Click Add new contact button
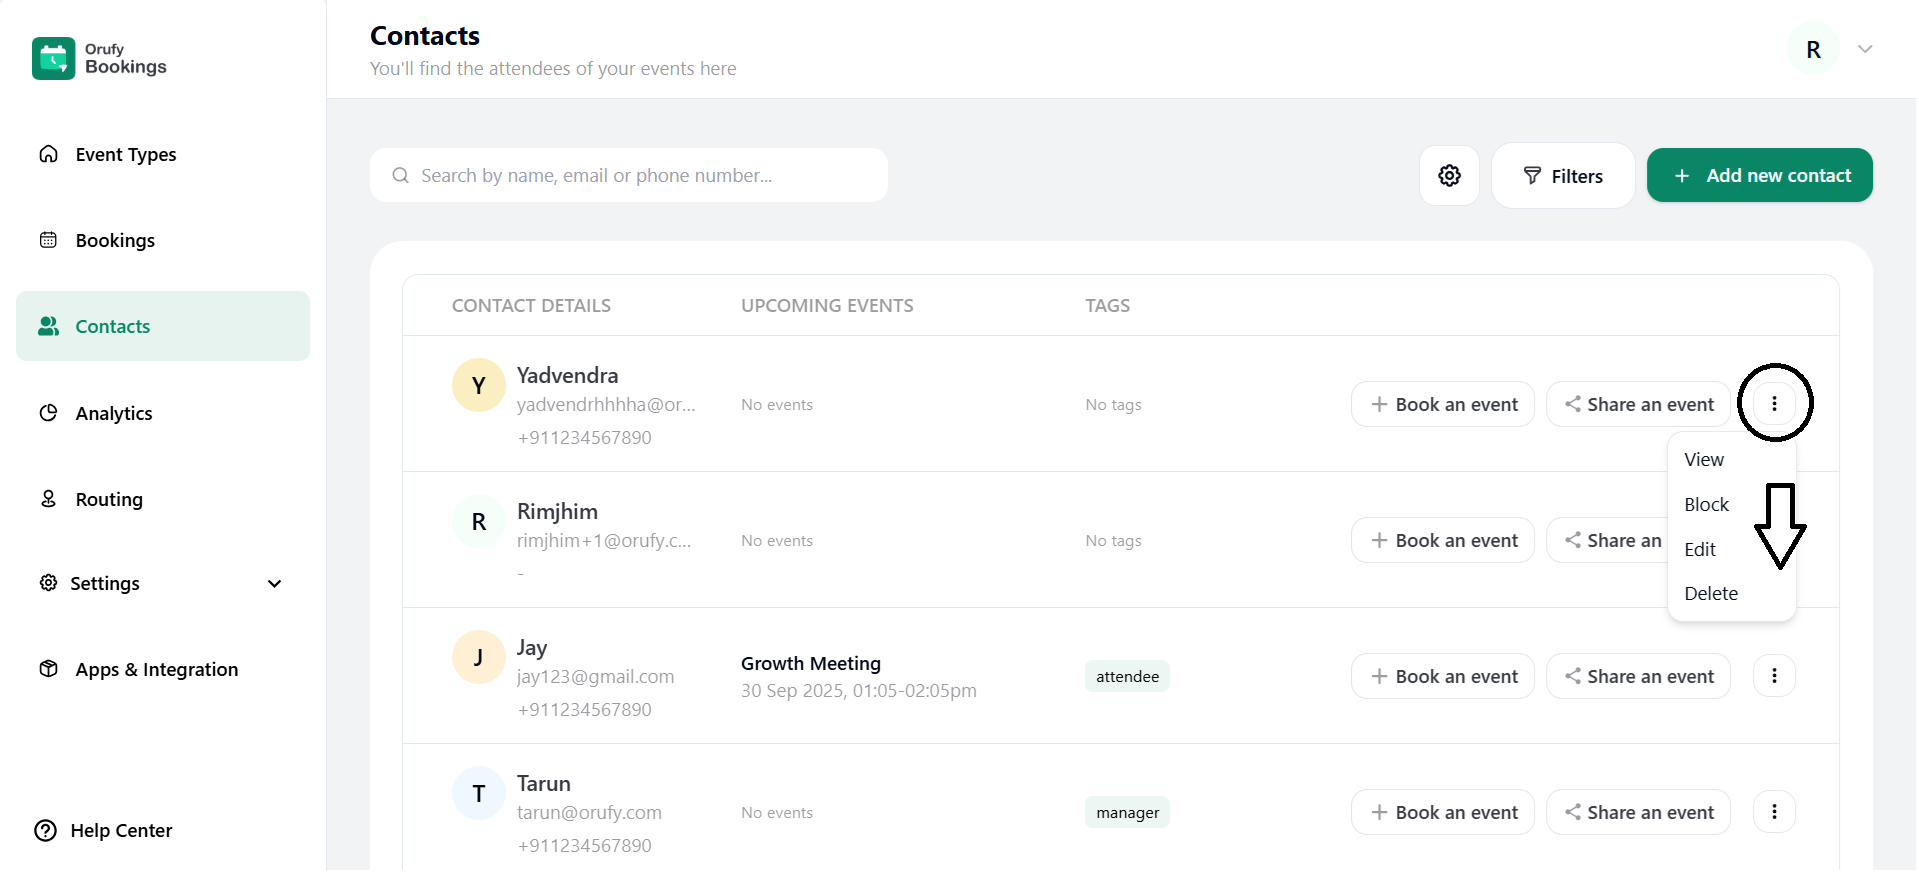The image size is (1919, 876). pyautogui.click(x=1759, y=176)
